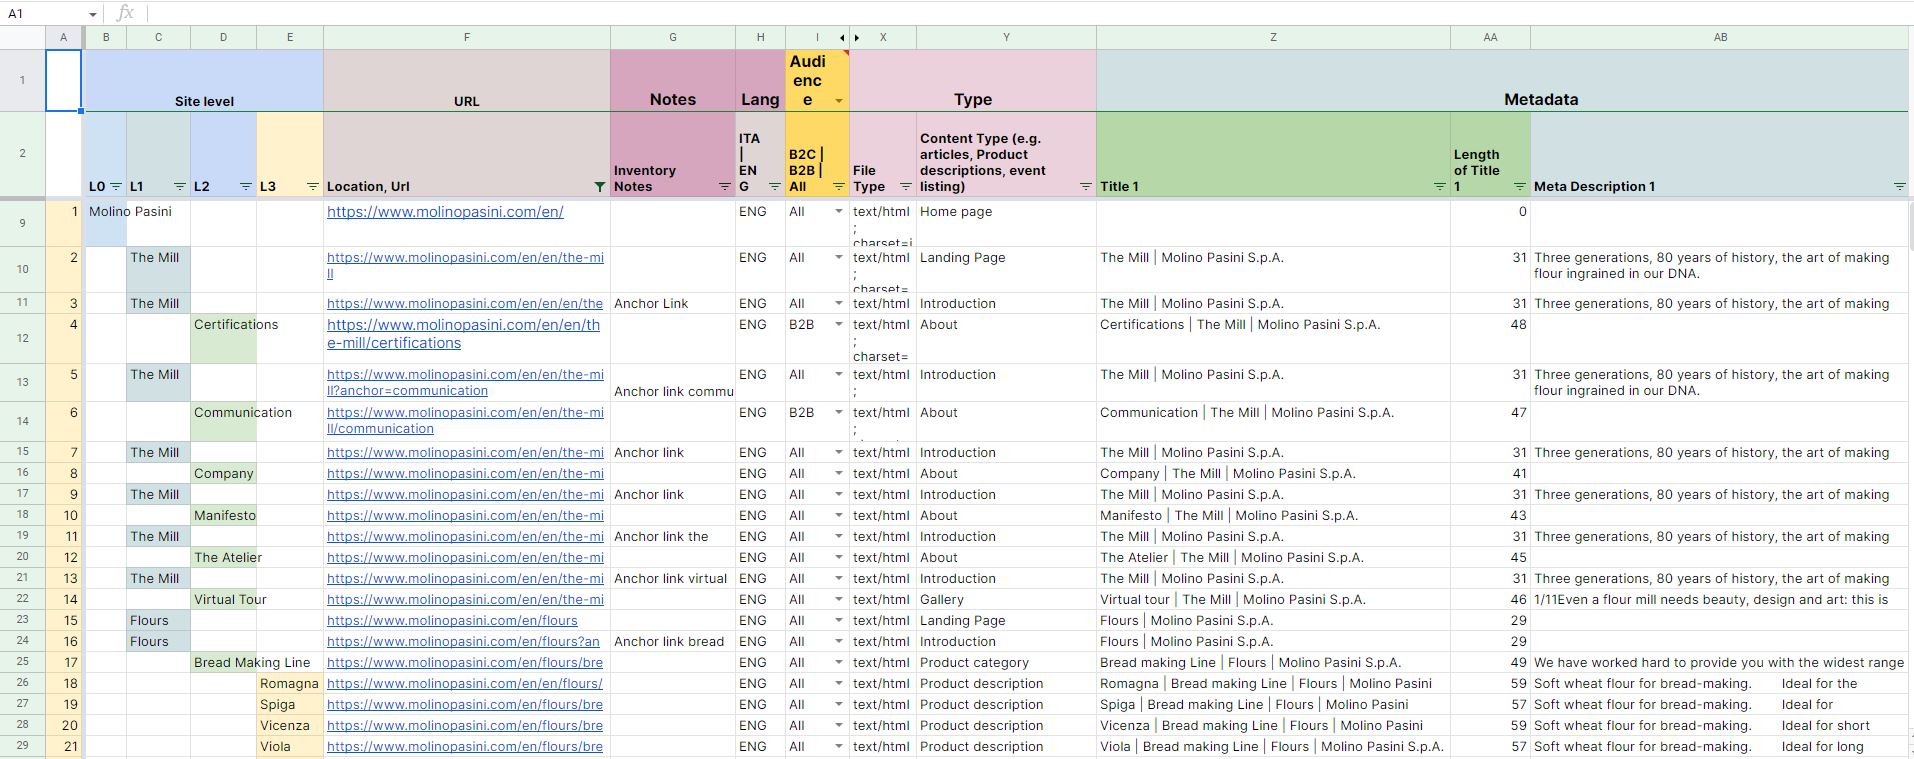Screen dimensions: 1914x759
Task: Select the Anchor link virtual note cell
Action: tap(673, 579)
